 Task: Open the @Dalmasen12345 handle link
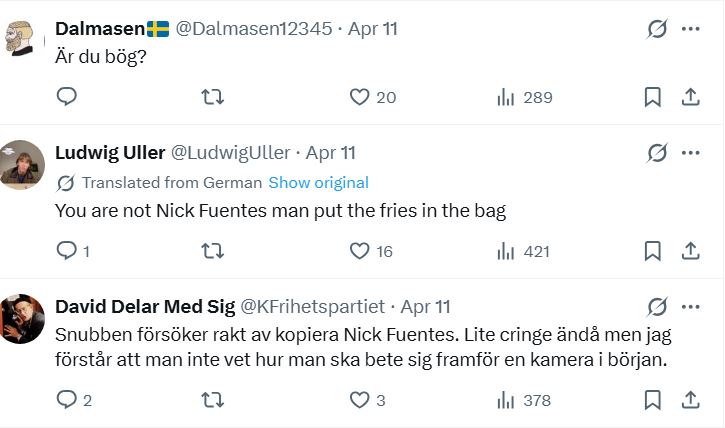[253, 29]
